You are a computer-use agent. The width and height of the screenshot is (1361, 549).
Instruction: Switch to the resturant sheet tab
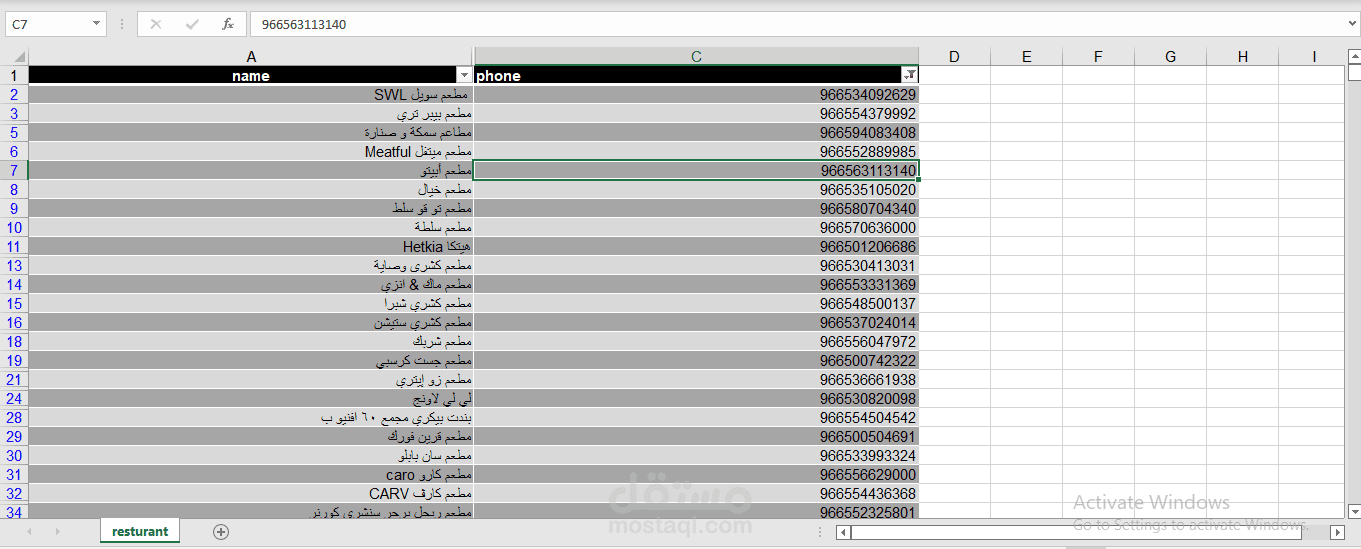(140, 531)
